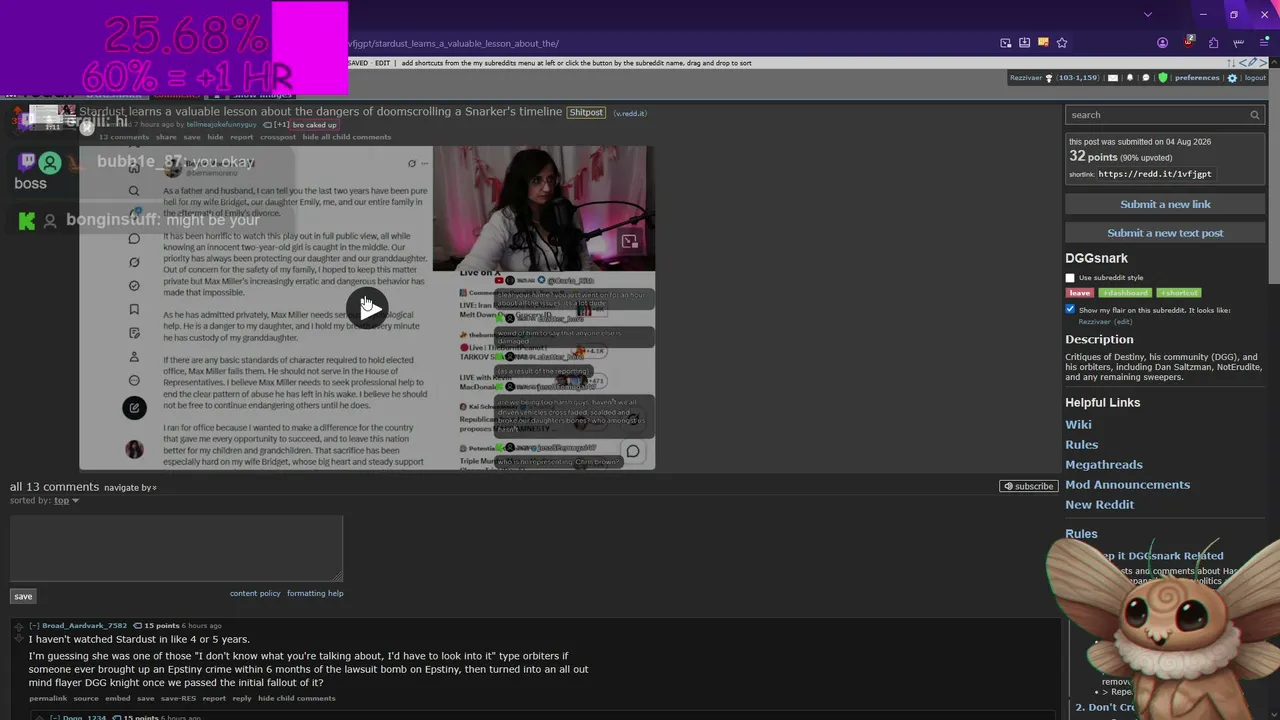Click Submit a new link
The image size is (1280, 720).
tap(1165, 204)
